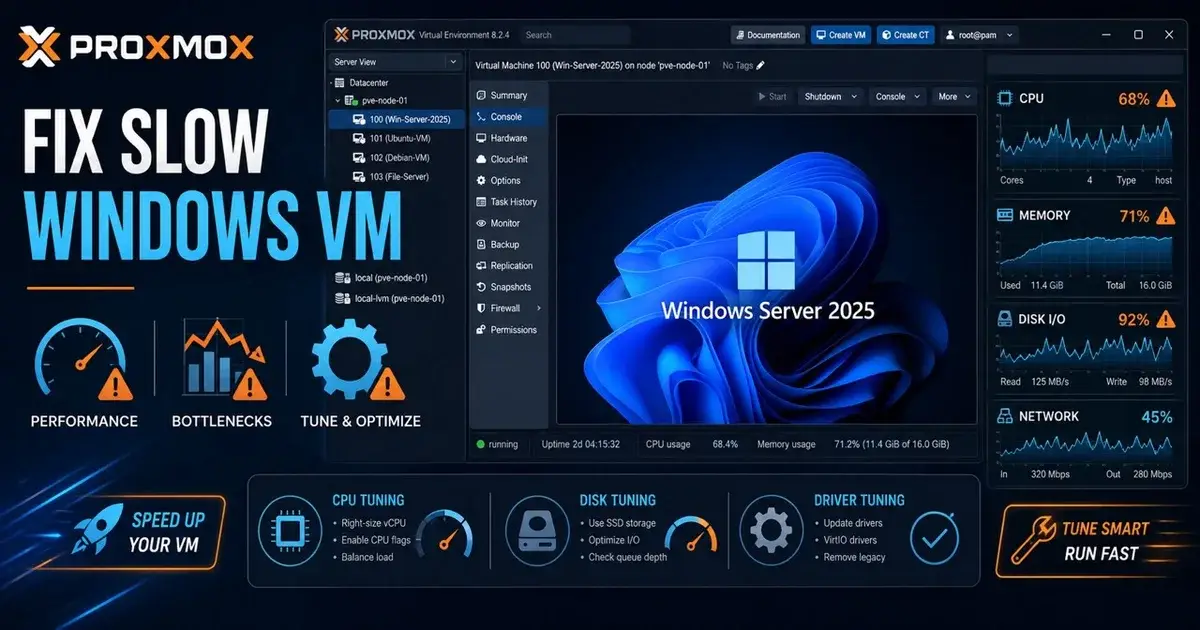Click the greyed-out Start button
The height and width of the screenshot is (630, 1200).
coord(772,97)
